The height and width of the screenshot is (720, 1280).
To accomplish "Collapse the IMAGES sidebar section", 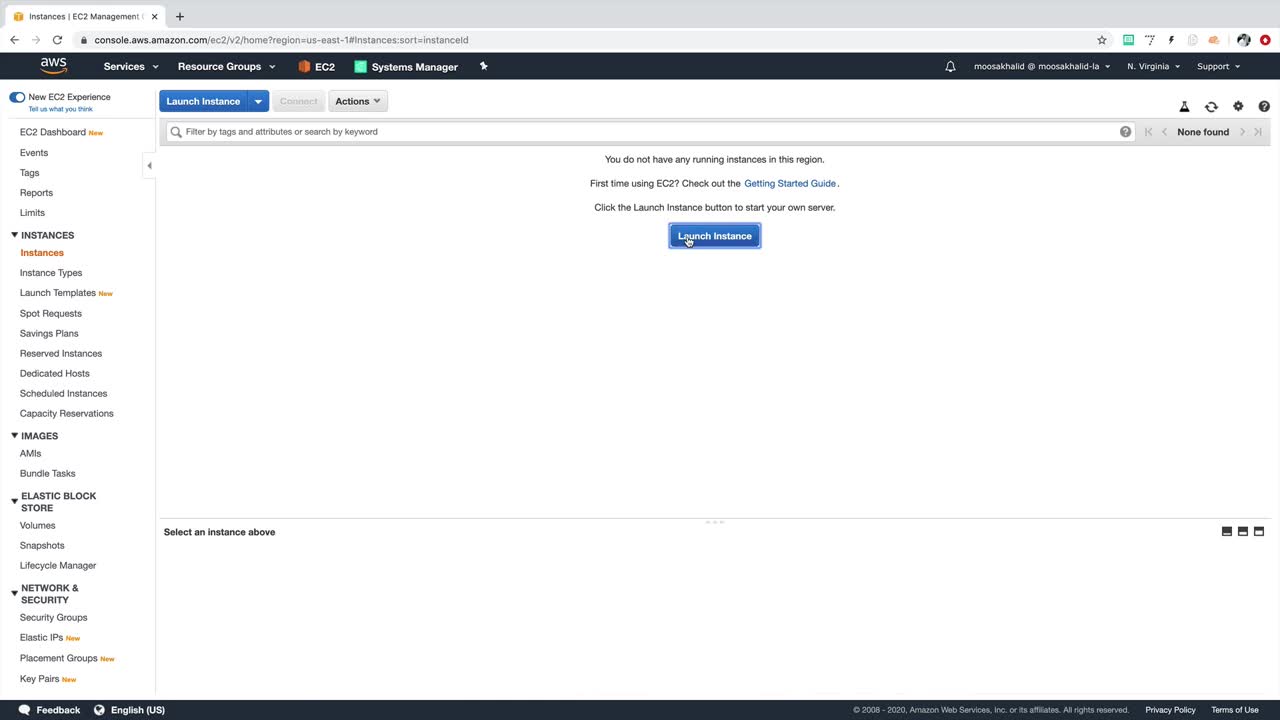I will [x=14, y=436].
